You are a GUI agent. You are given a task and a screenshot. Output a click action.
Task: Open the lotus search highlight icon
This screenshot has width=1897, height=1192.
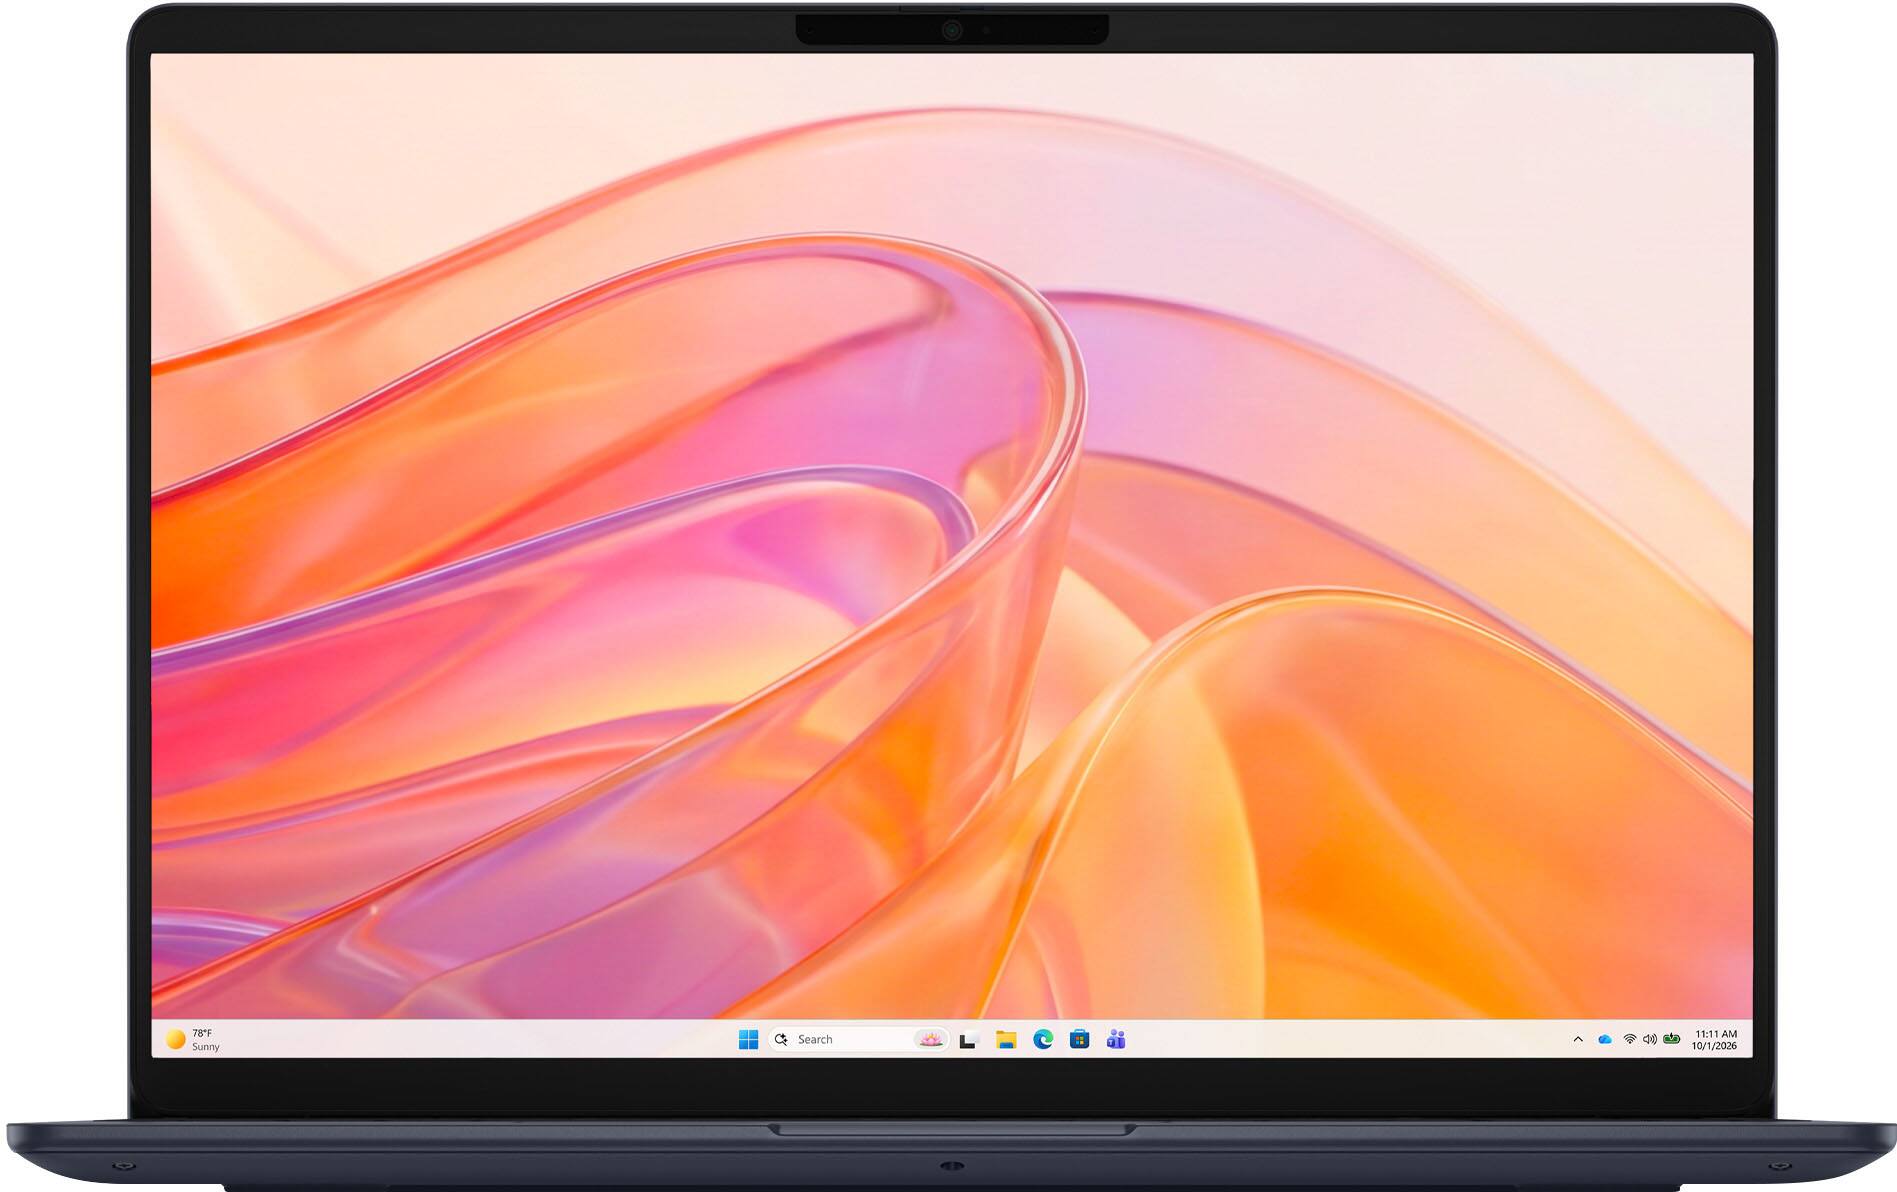tap(930, 1040)
